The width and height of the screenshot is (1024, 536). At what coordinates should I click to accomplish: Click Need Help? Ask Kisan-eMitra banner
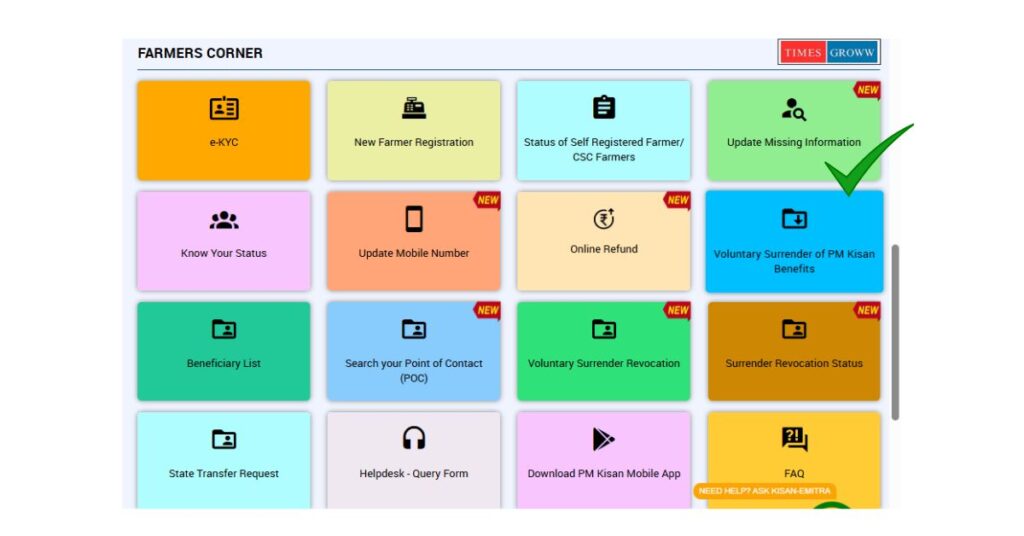(765, 491)
